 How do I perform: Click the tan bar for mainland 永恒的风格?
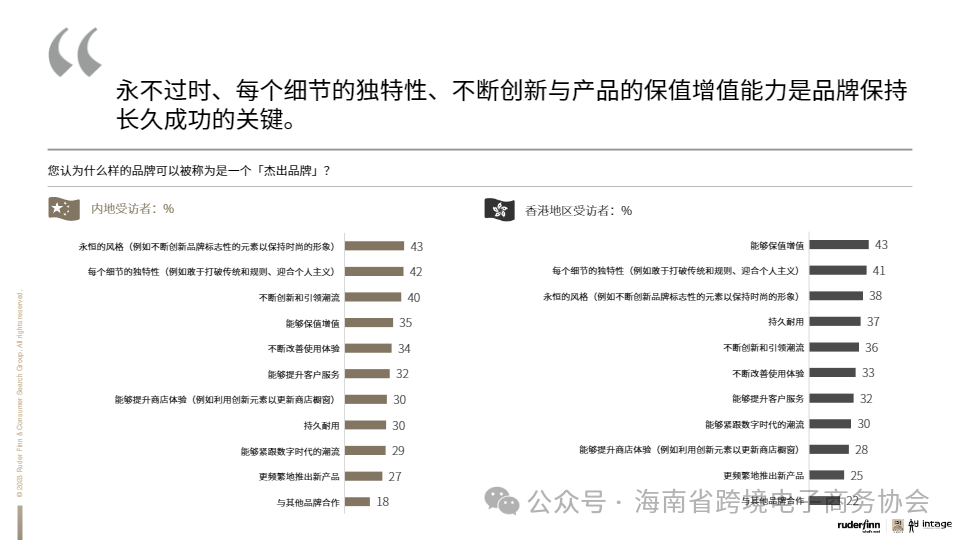point(375,246)
